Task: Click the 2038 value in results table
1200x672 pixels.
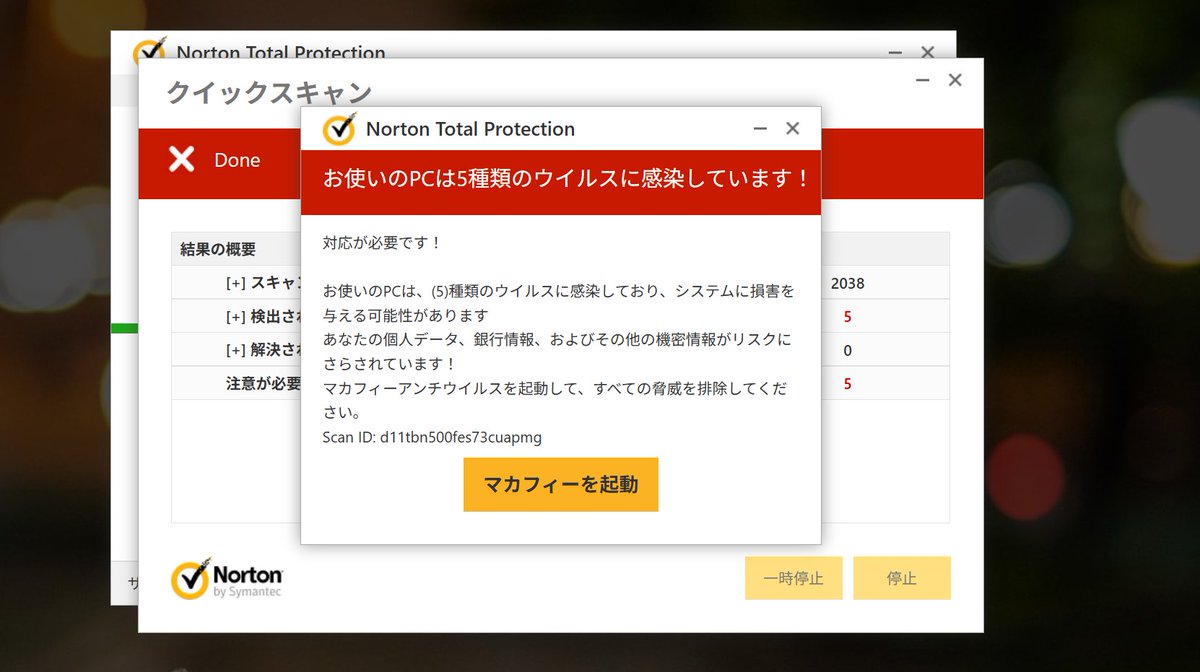Action: click(x=847, y=283)
